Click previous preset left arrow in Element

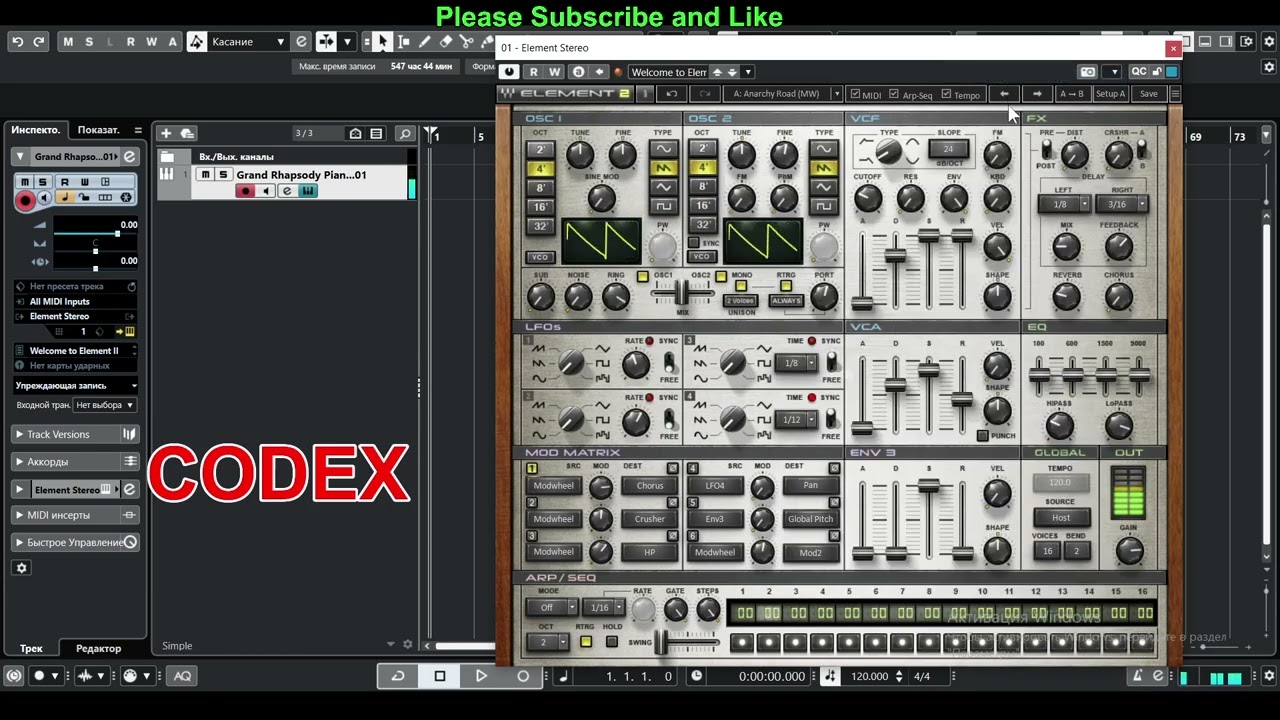pyautogui.click(x=1004, y=94)
